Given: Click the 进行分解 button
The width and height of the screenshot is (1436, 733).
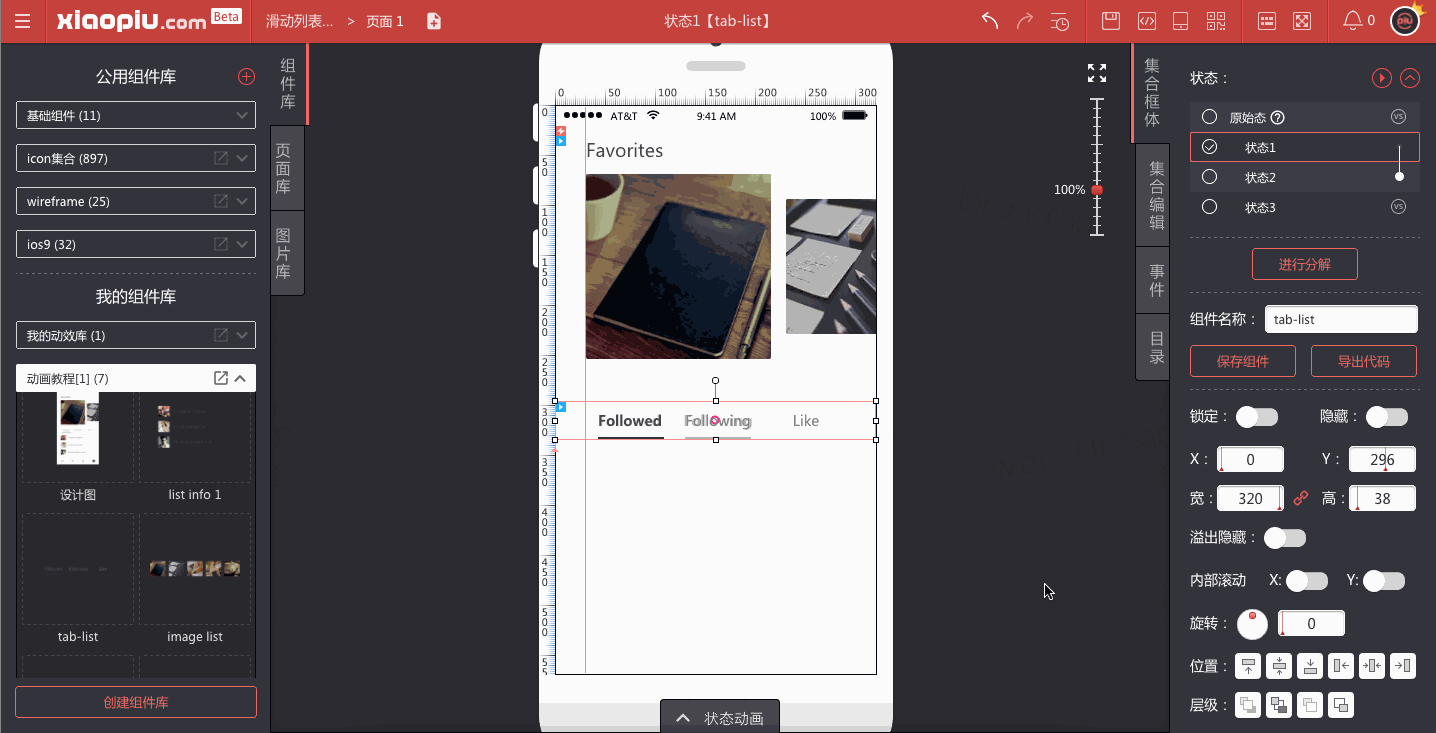Looking at the screenshot, I should tap(1304, 264).
